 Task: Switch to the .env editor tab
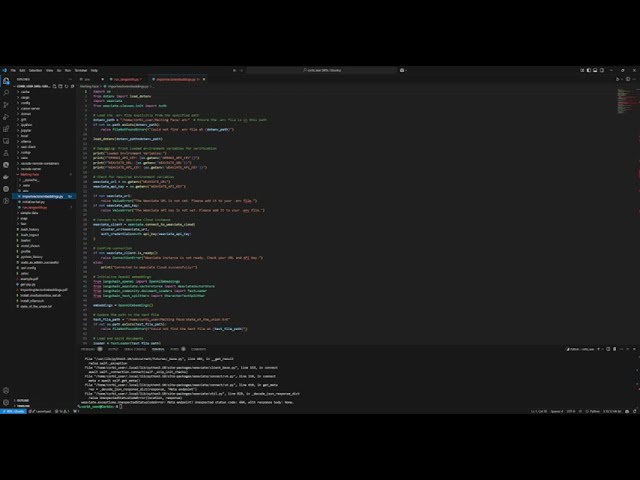[x=91, y=79]
